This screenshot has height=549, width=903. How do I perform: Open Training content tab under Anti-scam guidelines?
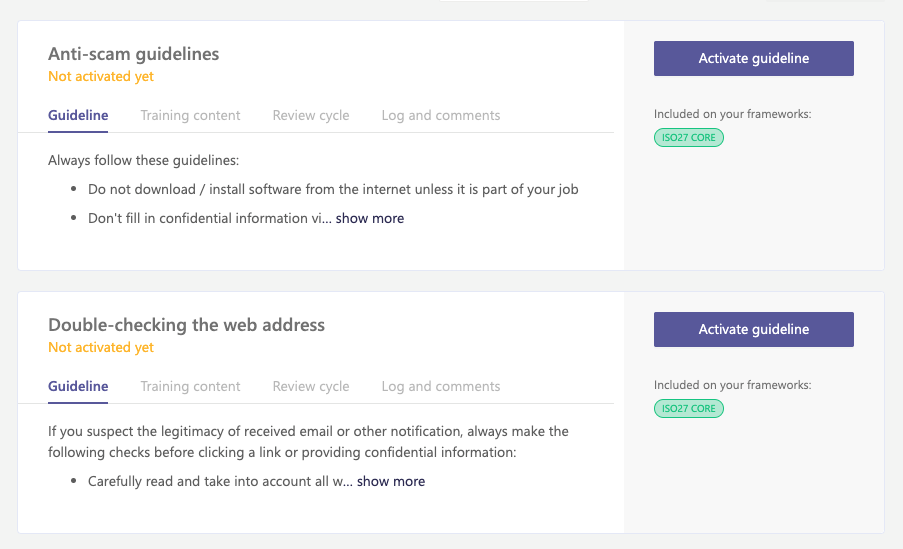(190, 115)
